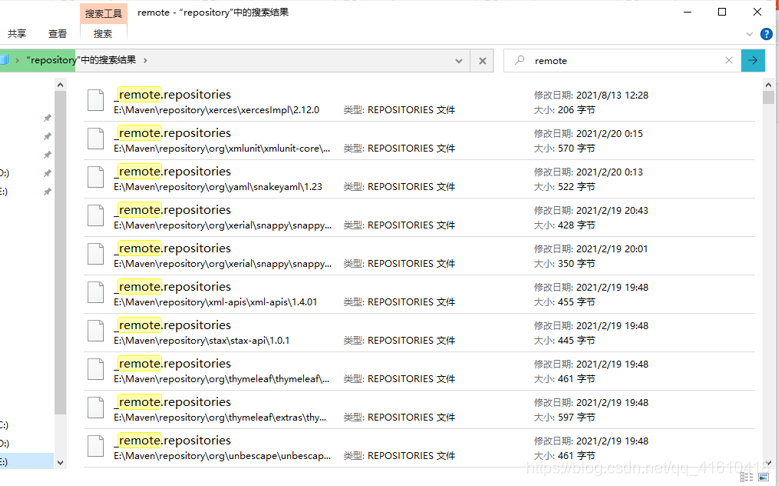The image size is (779, 486).
Task: Stop loading with the address bar X button
Action: click(482, 61)
